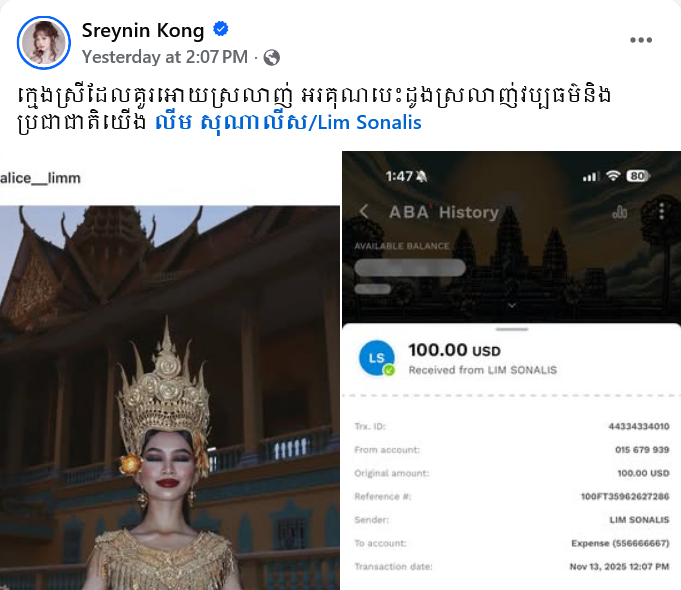
Task: Open the post options three-dot menu
Action: (x=641, y=40)
